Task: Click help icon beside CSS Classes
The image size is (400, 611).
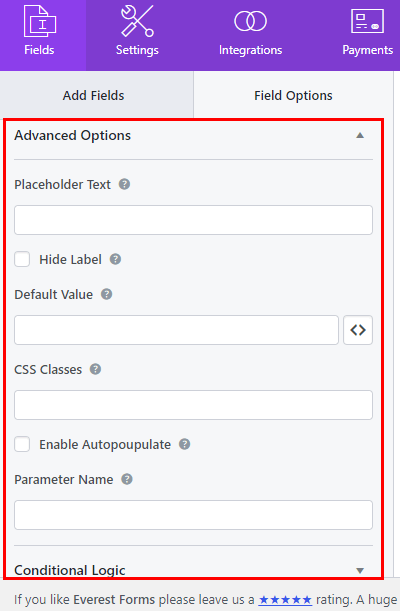Action: point(95,369)
